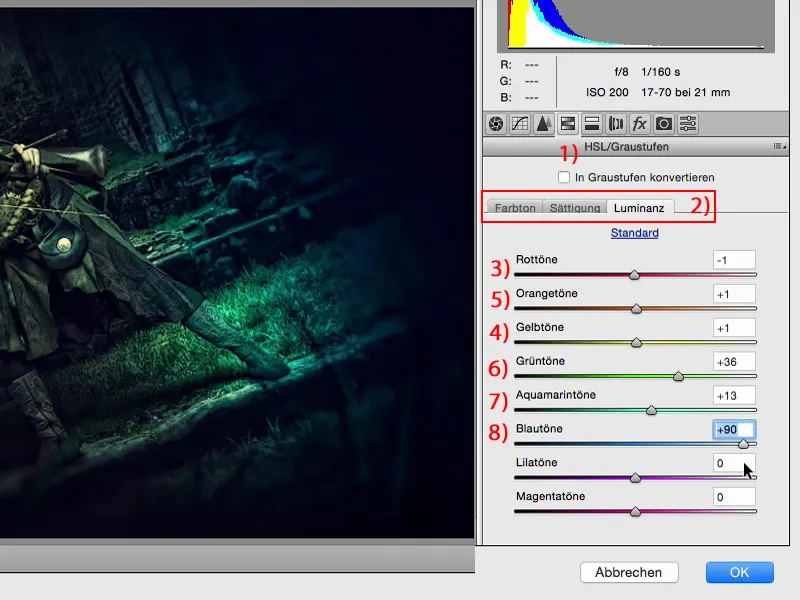Image resolution: width=800 pixels, height=600 pixels.
Task: Select the Tone Curve panel icon
Action: click(x=518, y=124)
